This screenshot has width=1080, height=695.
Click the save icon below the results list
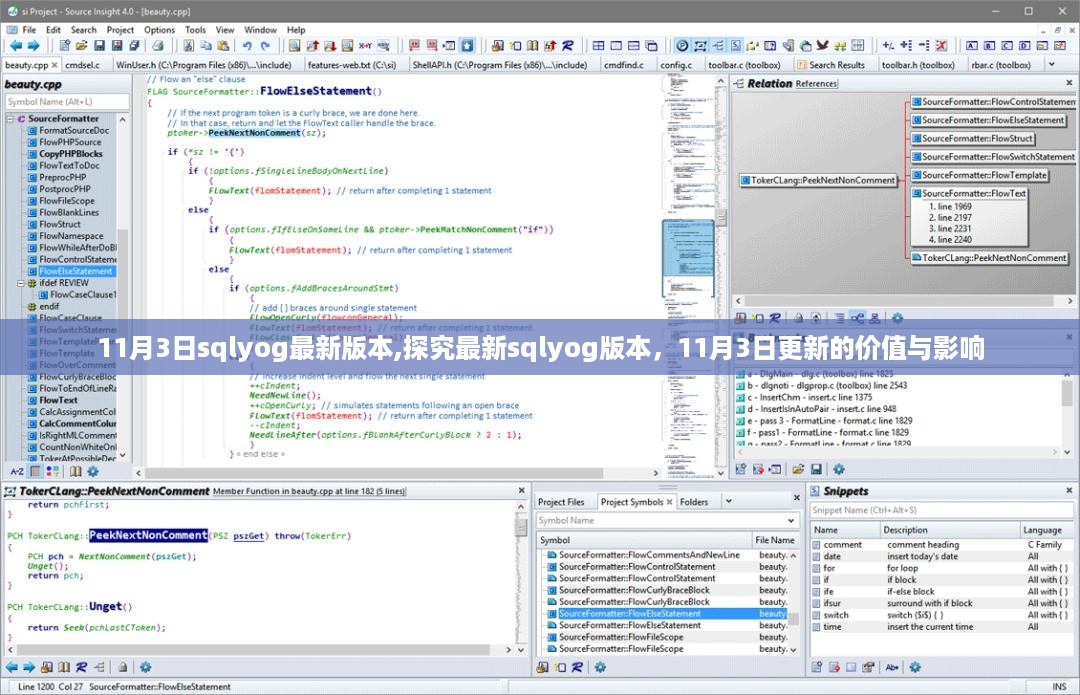(816, 470)
